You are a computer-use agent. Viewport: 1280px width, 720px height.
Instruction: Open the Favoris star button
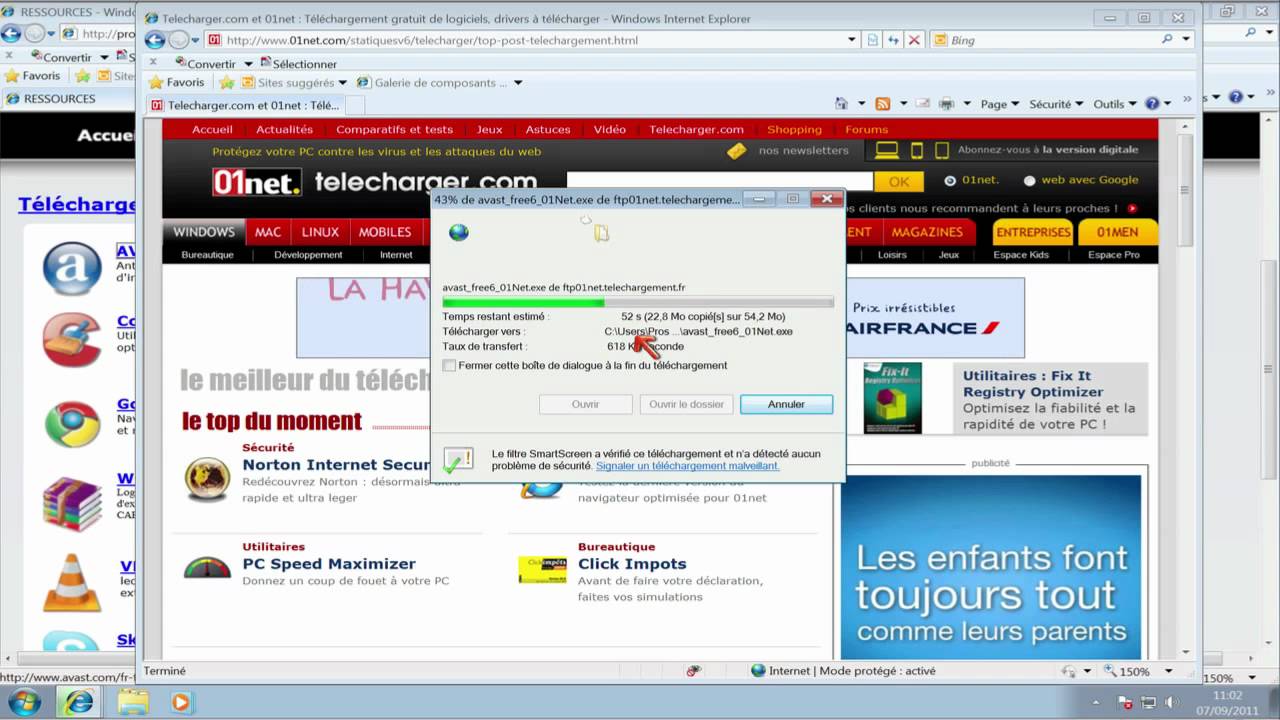(x=175, y=83)
